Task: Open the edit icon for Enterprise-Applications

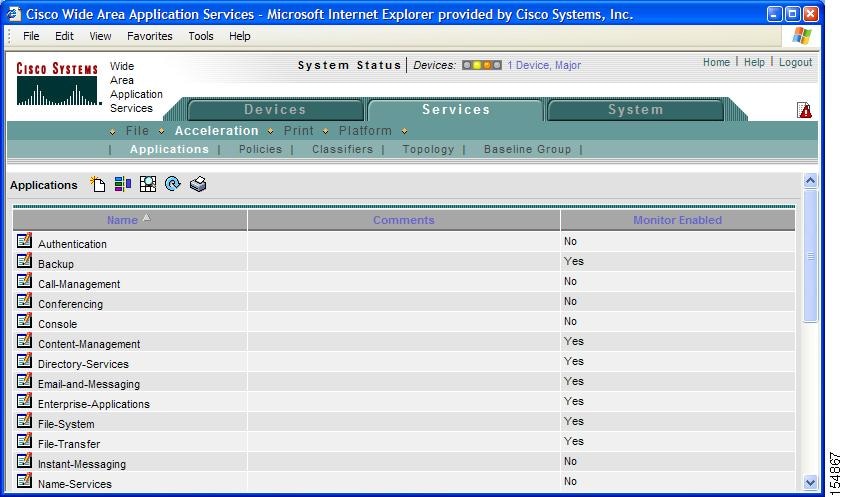Action: [x=24, y=400]
